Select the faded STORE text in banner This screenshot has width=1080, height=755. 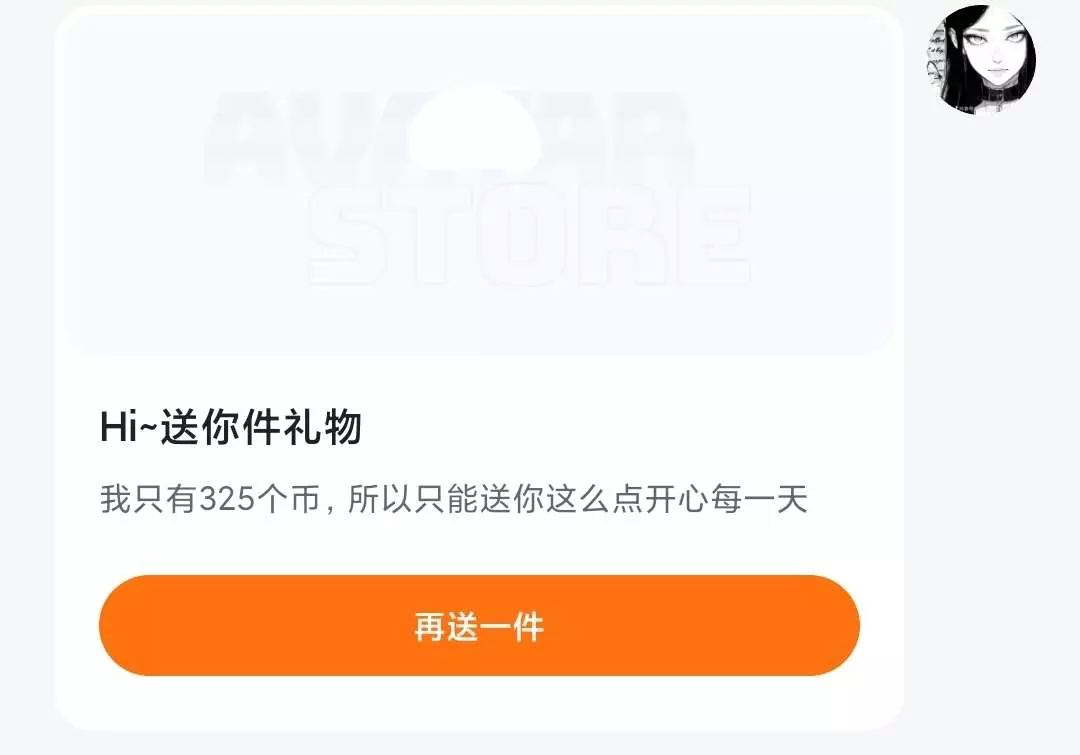(x=529, y=236)
